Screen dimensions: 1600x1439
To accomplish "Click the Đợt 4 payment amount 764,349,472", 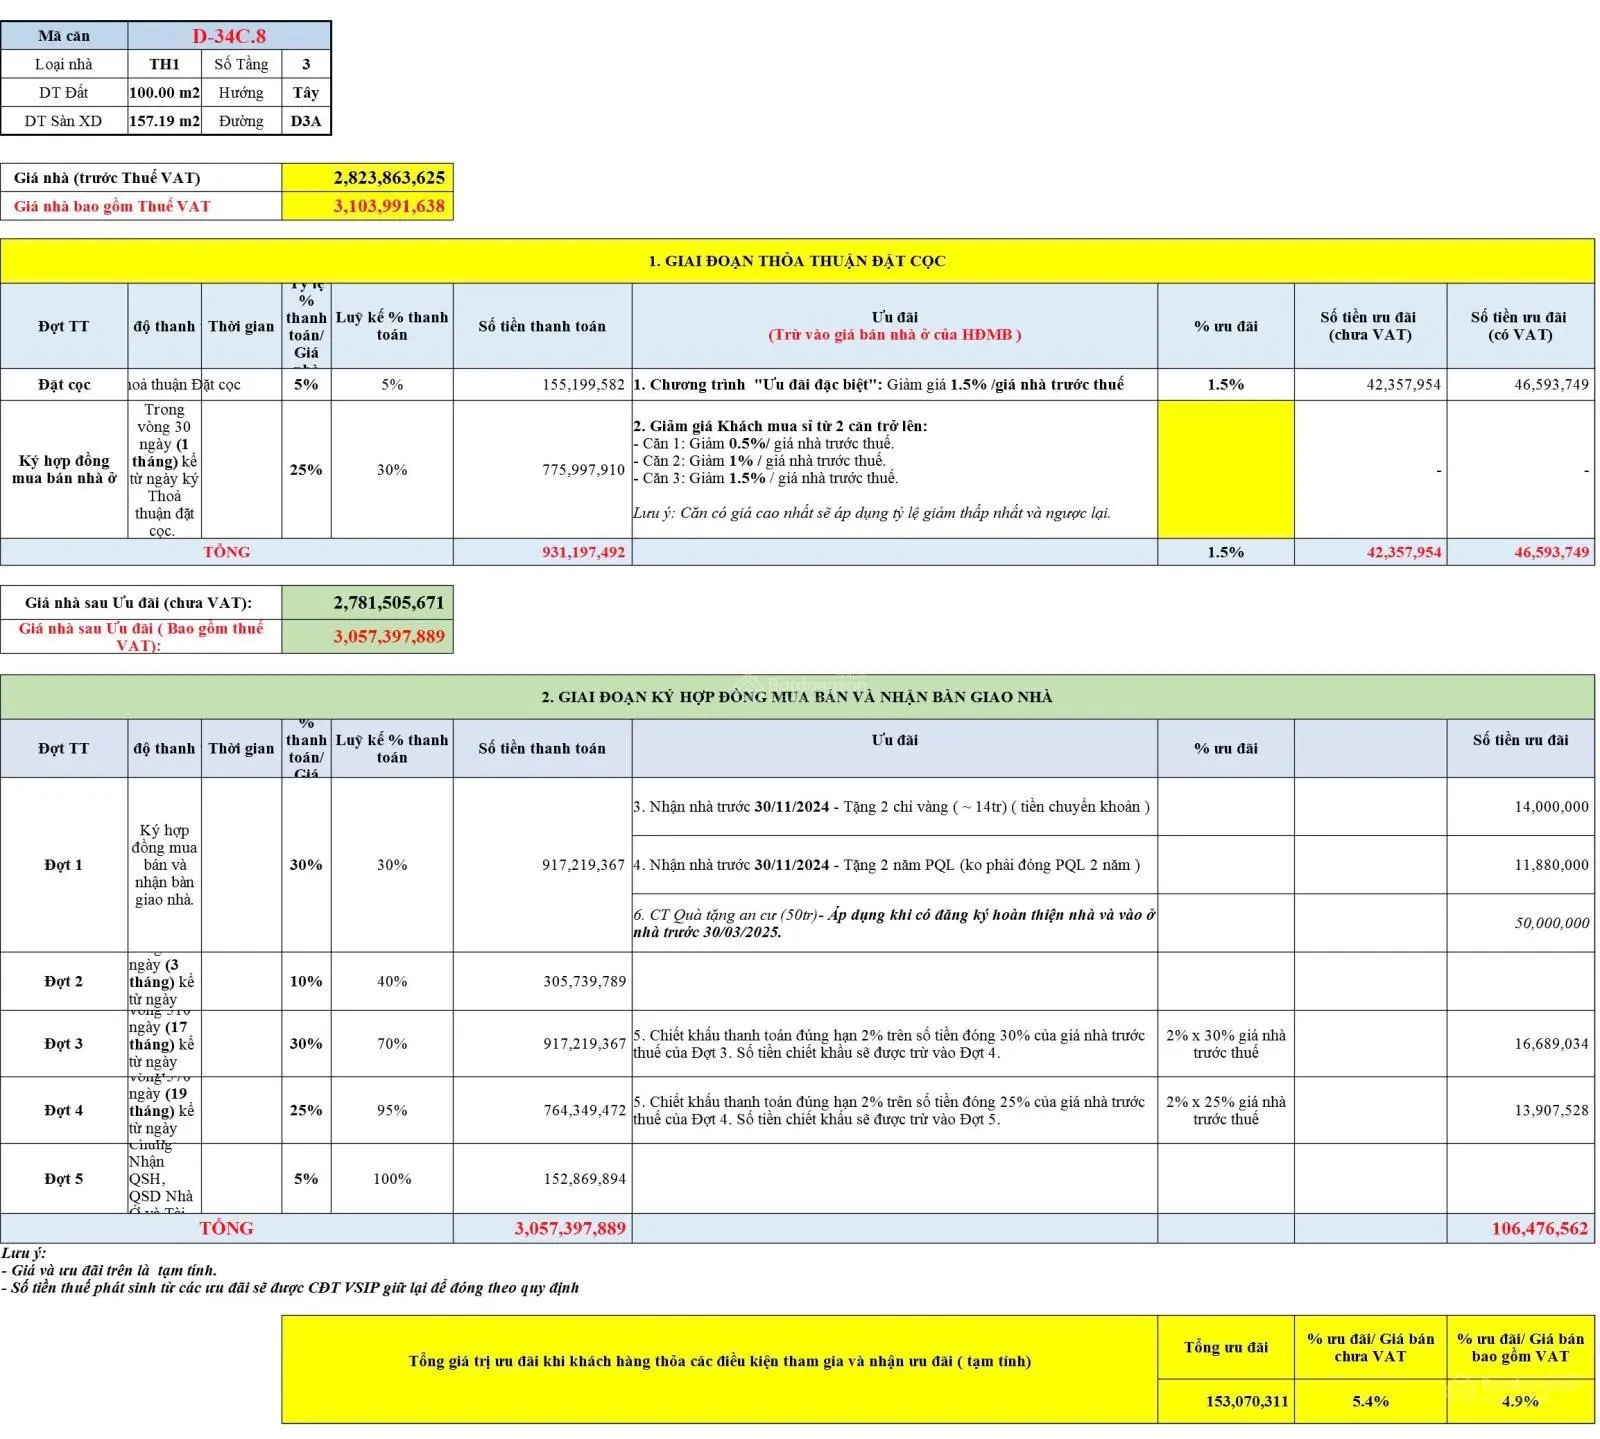I will coord(542,1110).
